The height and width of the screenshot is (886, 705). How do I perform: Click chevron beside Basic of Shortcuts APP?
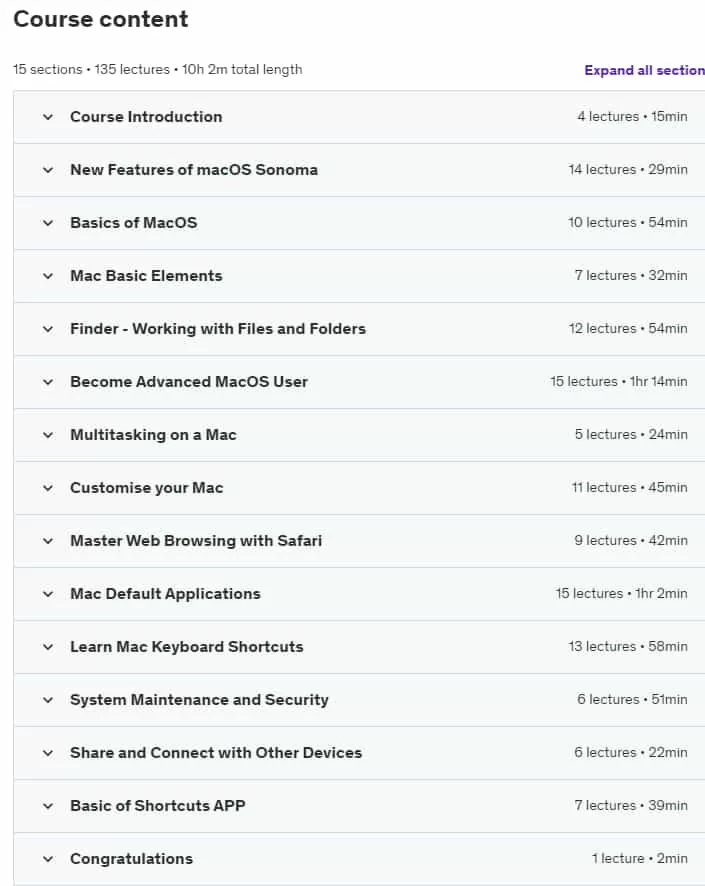click(48, 806)
